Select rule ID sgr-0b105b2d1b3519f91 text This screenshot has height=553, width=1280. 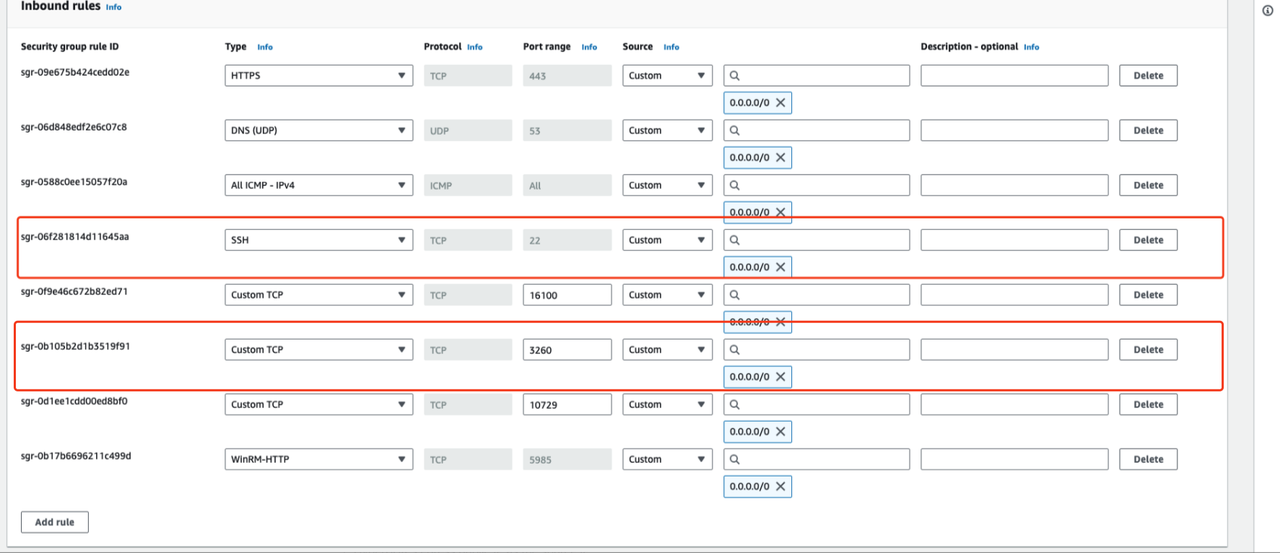coord(76,347)
